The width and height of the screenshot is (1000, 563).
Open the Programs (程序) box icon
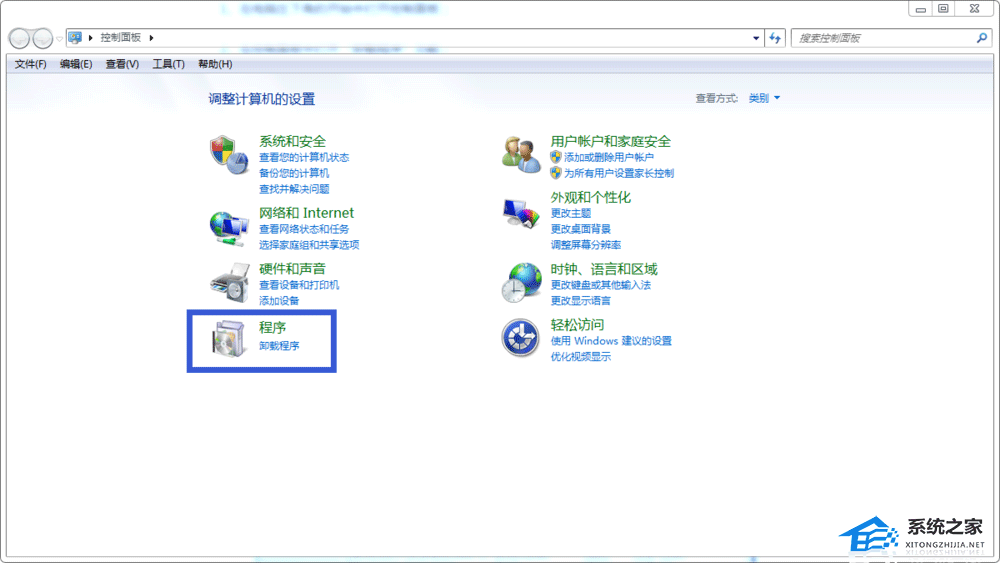click(229, 339)
